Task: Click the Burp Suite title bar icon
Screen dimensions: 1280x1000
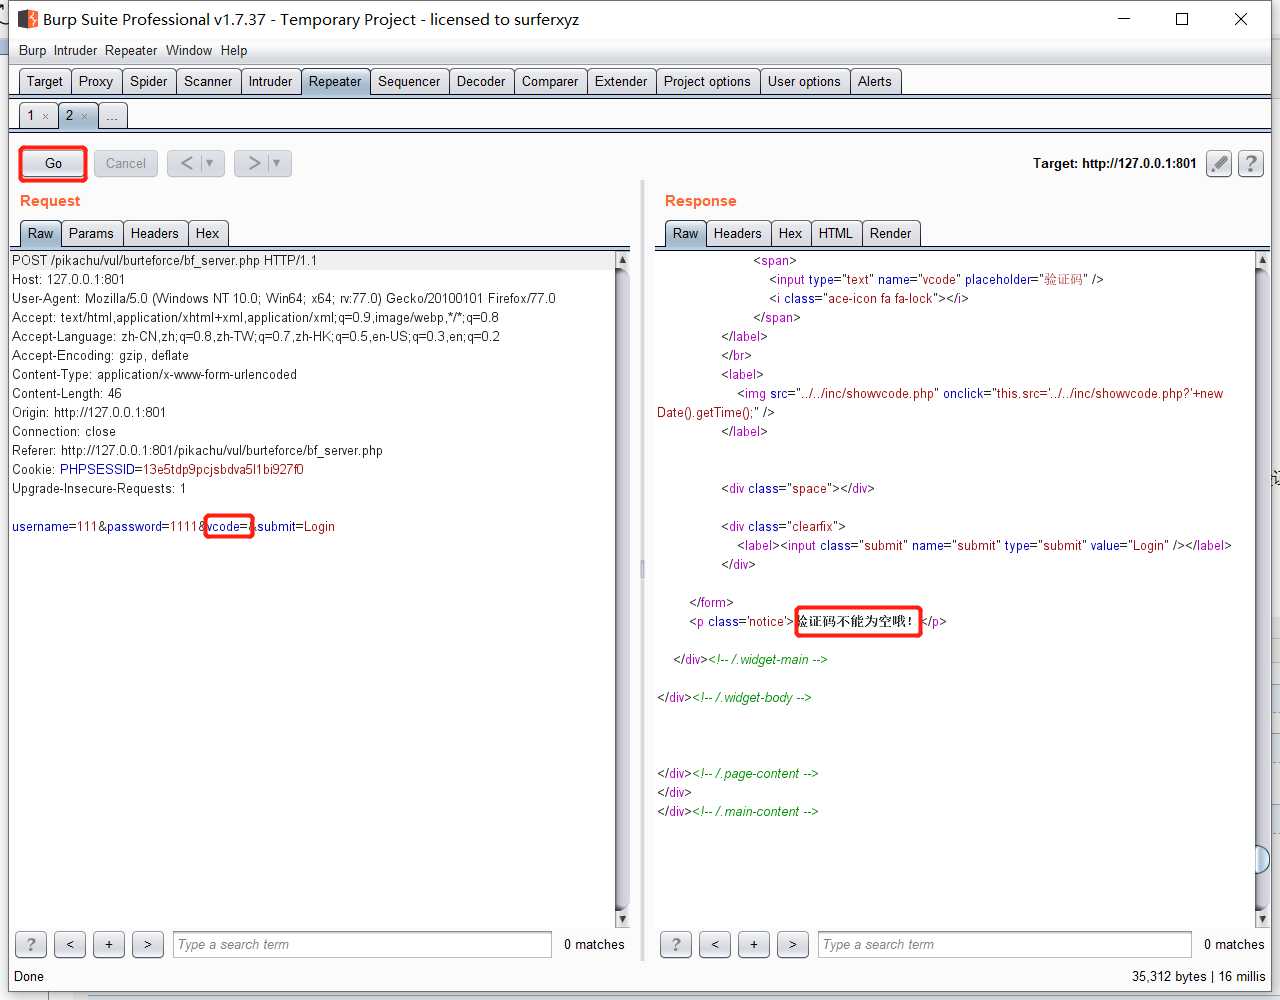Action: point(28,19)
